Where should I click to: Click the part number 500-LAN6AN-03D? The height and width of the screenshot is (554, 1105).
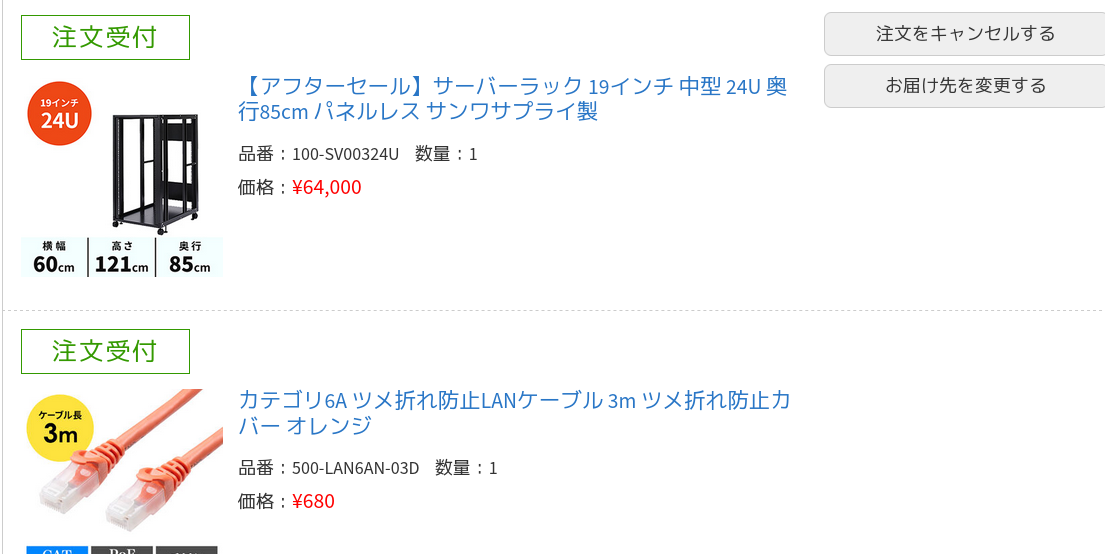355,468
